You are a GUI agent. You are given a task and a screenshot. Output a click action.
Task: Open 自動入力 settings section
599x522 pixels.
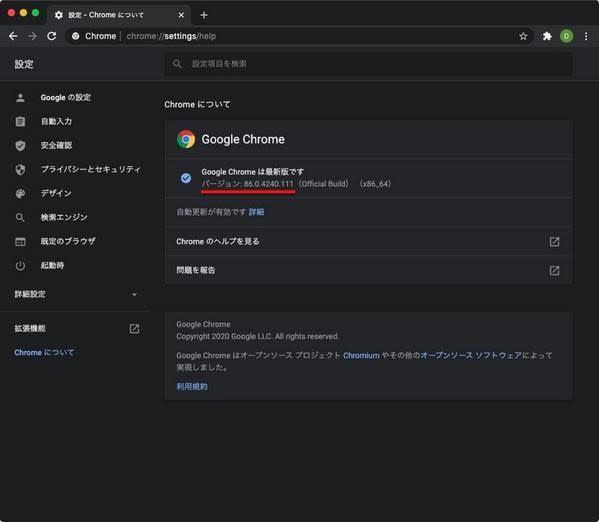tap(56, 122)
